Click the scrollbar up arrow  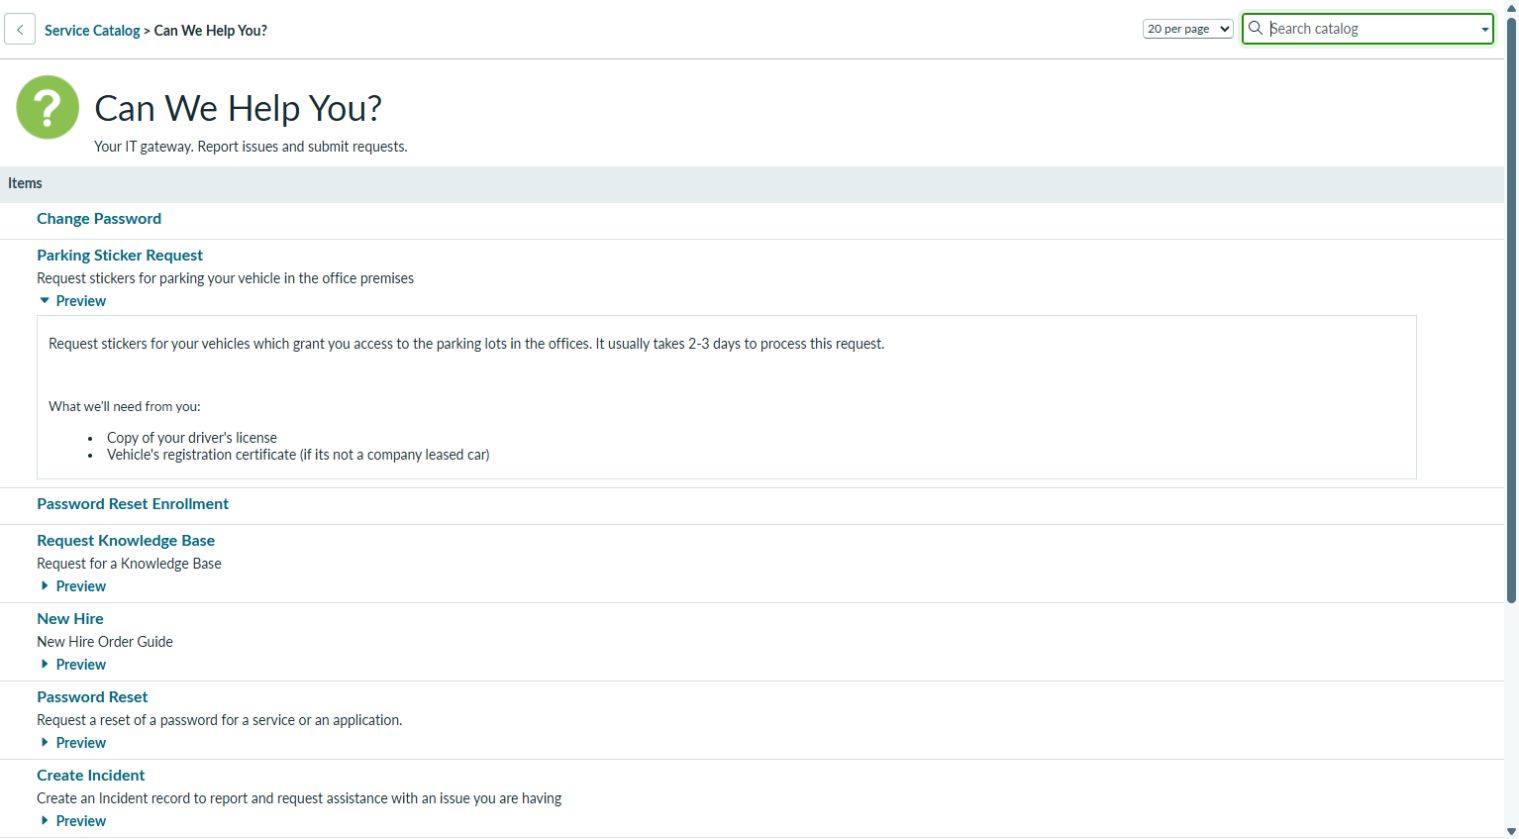(x=1511, y=7)
